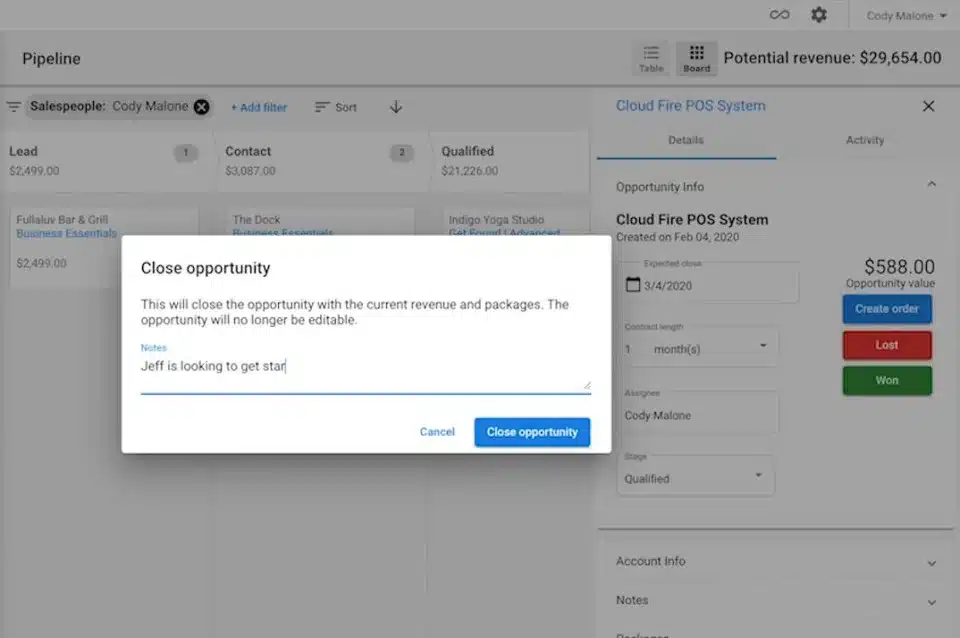Collapse the Opportunity Info section
The height and width of the screenshot is (638, 960).
point(931,185)
